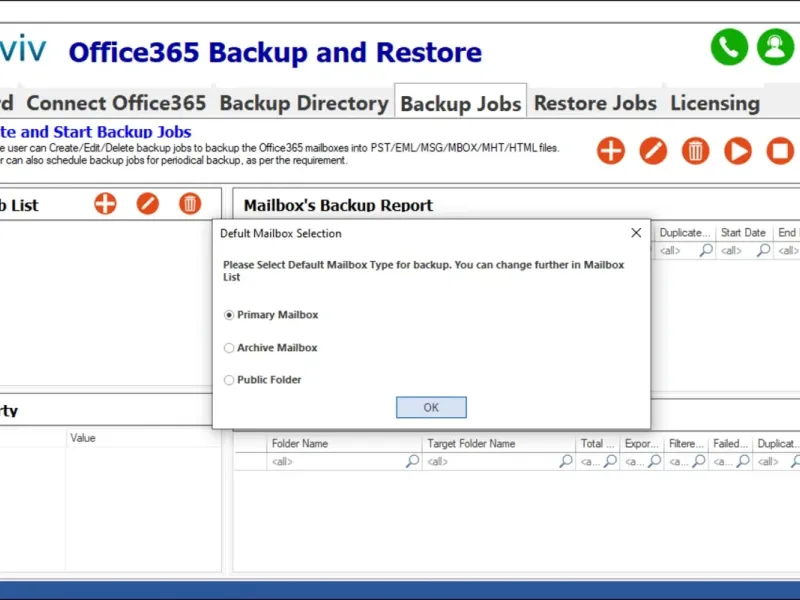Stop the backup job with stop icon
Image resolution: width=800 pixels, height=600 pixels.
pyautogui.click(x=780, y=151)
